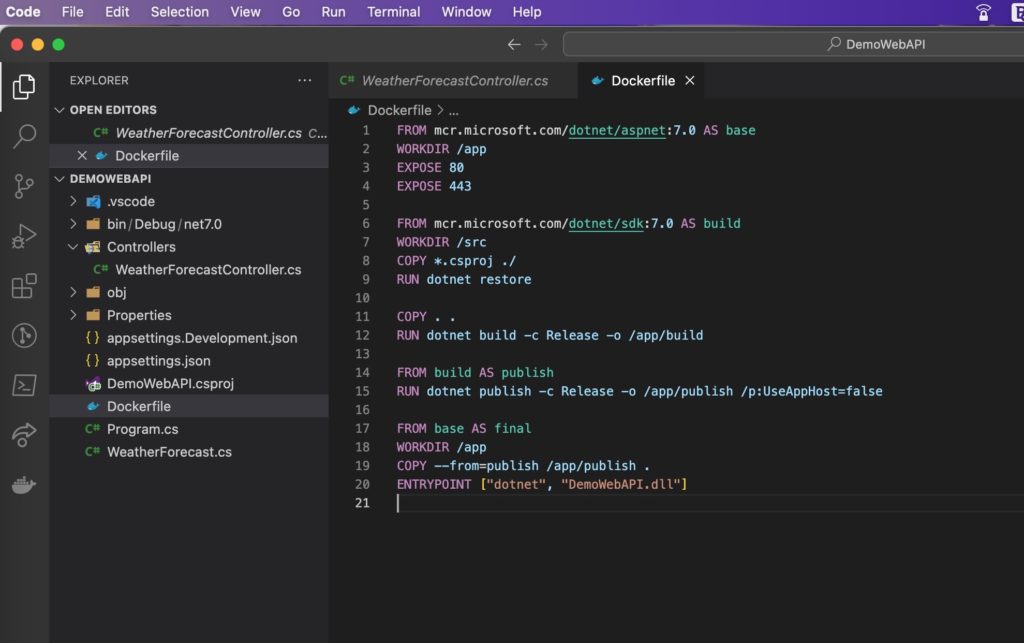Screen dimensions: 1024x643
Task: Go back with the left arrow
Action: tap(514, 44)
